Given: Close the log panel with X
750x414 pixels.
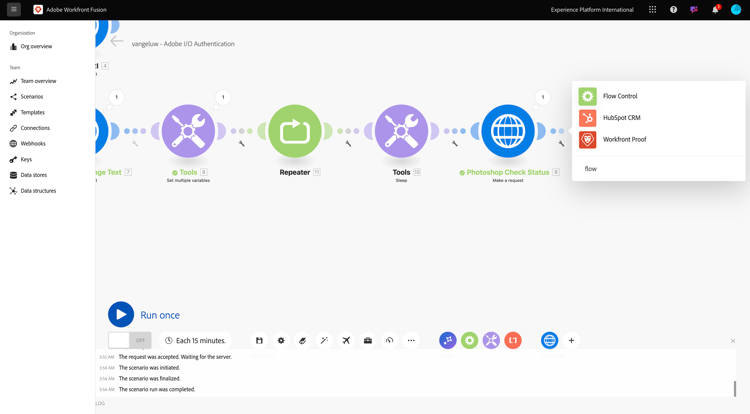Looking at the screenshot, I should point(733,341).
